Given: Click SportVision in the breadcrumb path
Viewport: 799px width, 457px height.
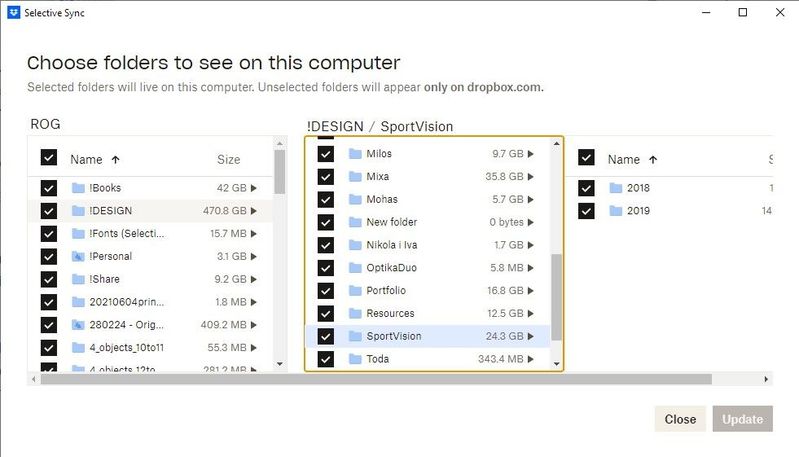Looking at the screenshot, I should [417, 126].
